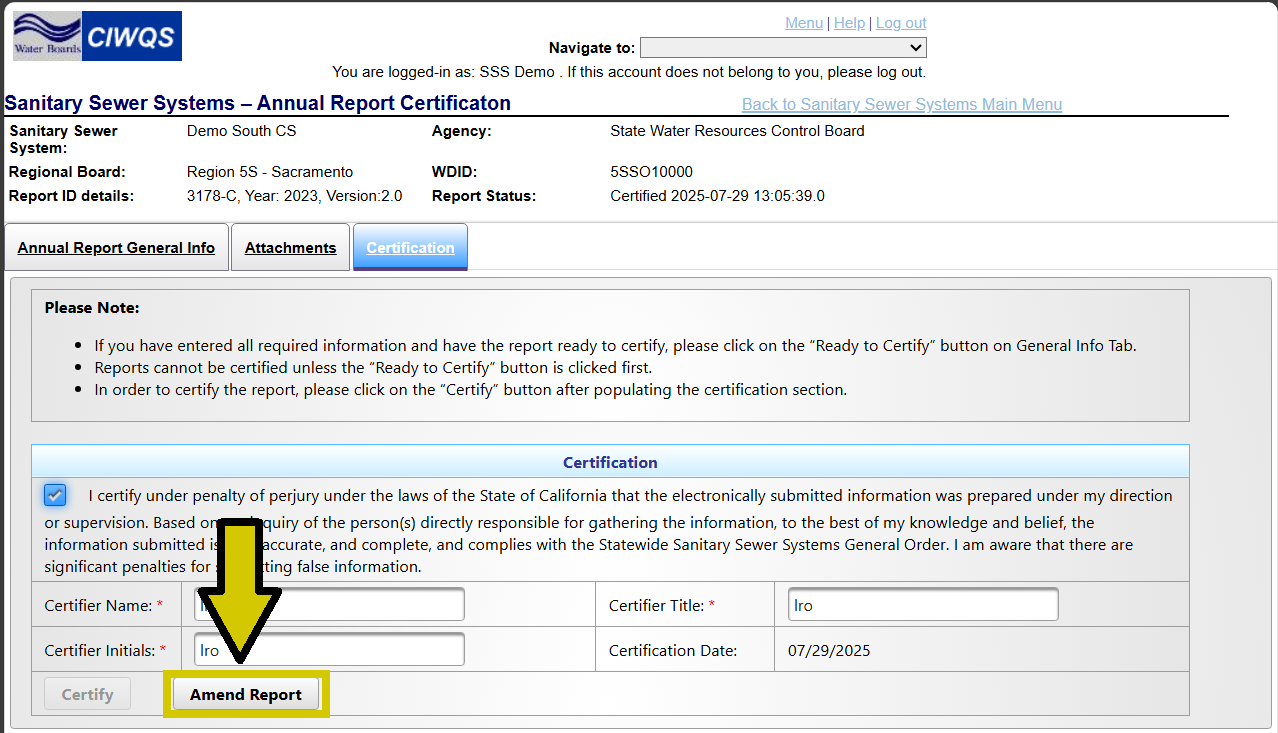Uncheck the certification perjury statement checkbox
The height and width of the screenshot is (733, 1278).
tap(55, 494)
